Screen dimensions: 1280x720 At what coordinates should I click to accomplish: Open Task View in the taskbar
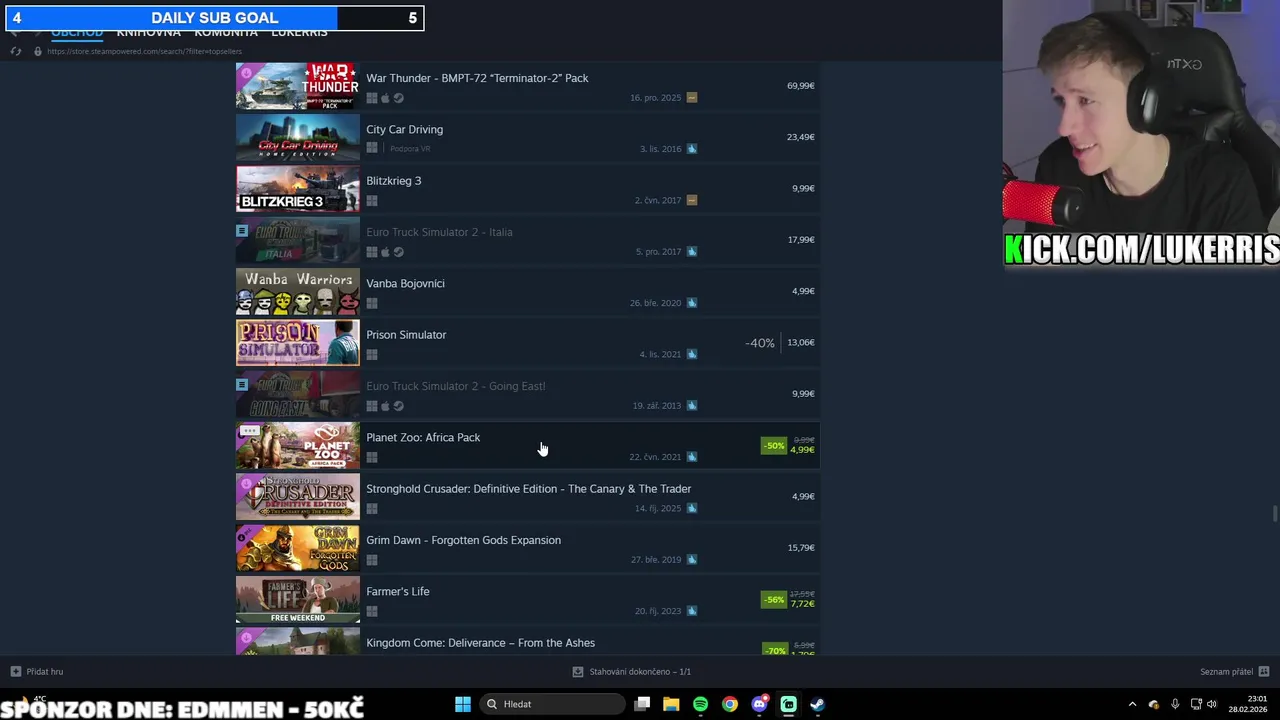(642, 704)
